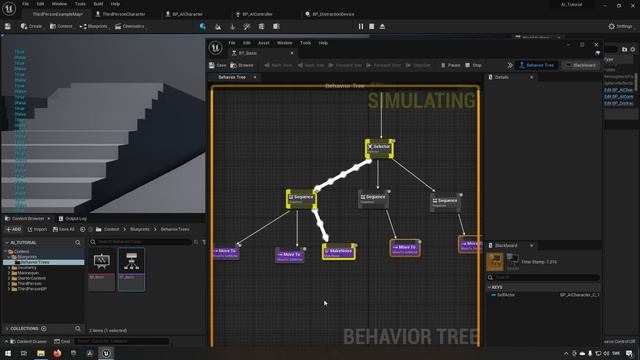Click the ADD button in Content Browser
The image size is (640, 360).
(13, 229)
